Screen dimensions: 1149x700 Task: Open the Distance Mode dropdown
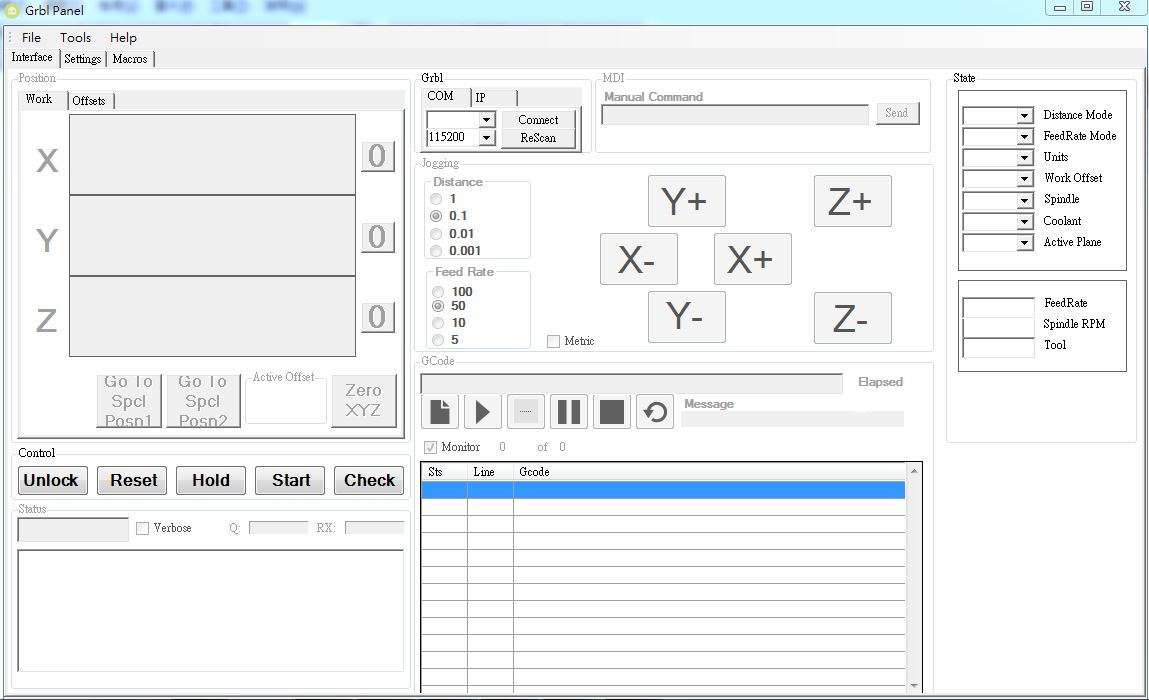1024,116
